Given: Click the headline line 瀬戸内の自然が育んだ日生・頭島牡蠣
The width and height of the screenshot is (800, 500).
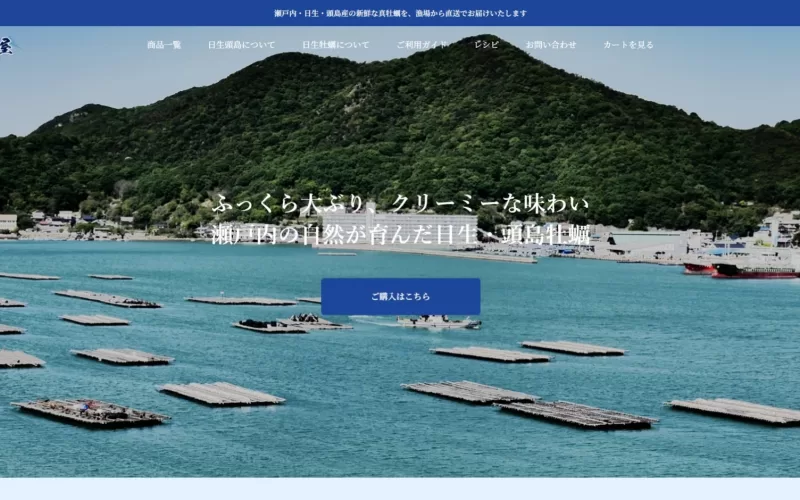Looking at the screenshot, I should [x=400, y=235].
